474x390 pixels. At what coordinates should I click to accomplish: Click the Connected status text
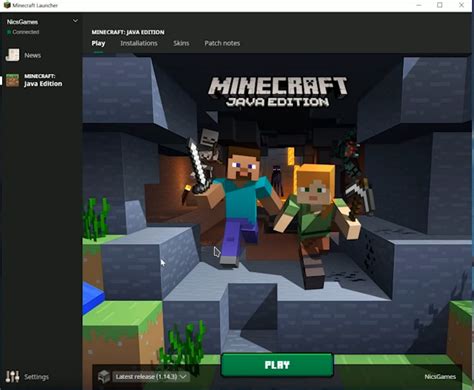point(26,32)
